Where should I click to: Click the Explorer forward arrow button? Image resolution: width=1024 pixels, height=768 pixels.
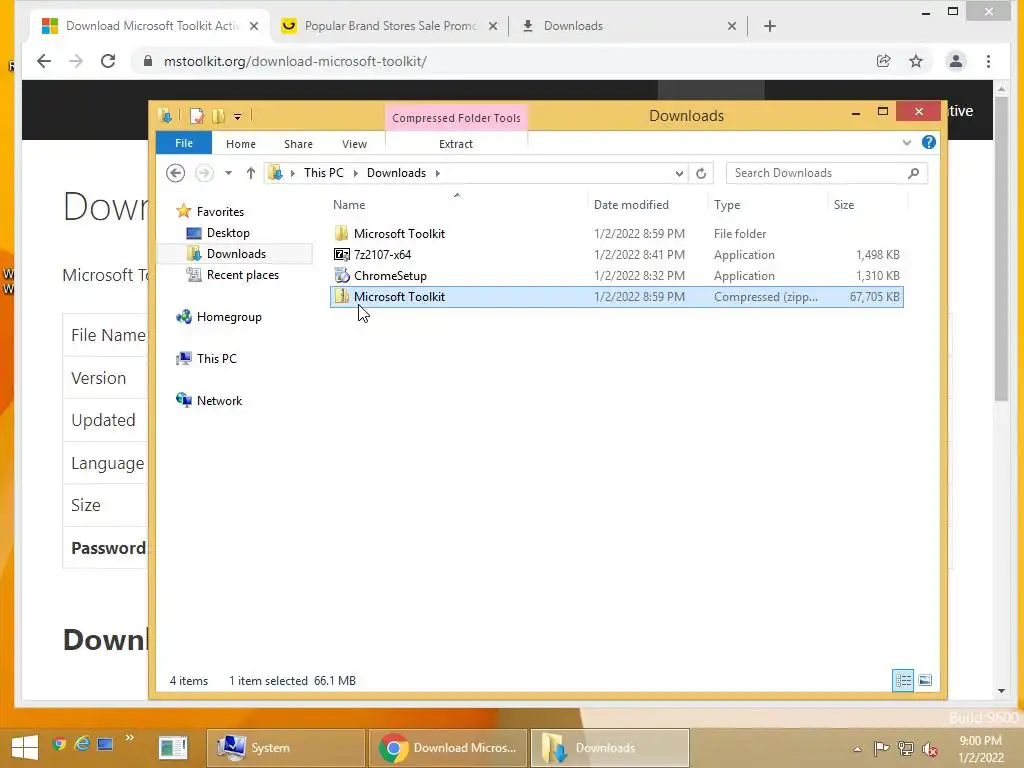(204, 173)
